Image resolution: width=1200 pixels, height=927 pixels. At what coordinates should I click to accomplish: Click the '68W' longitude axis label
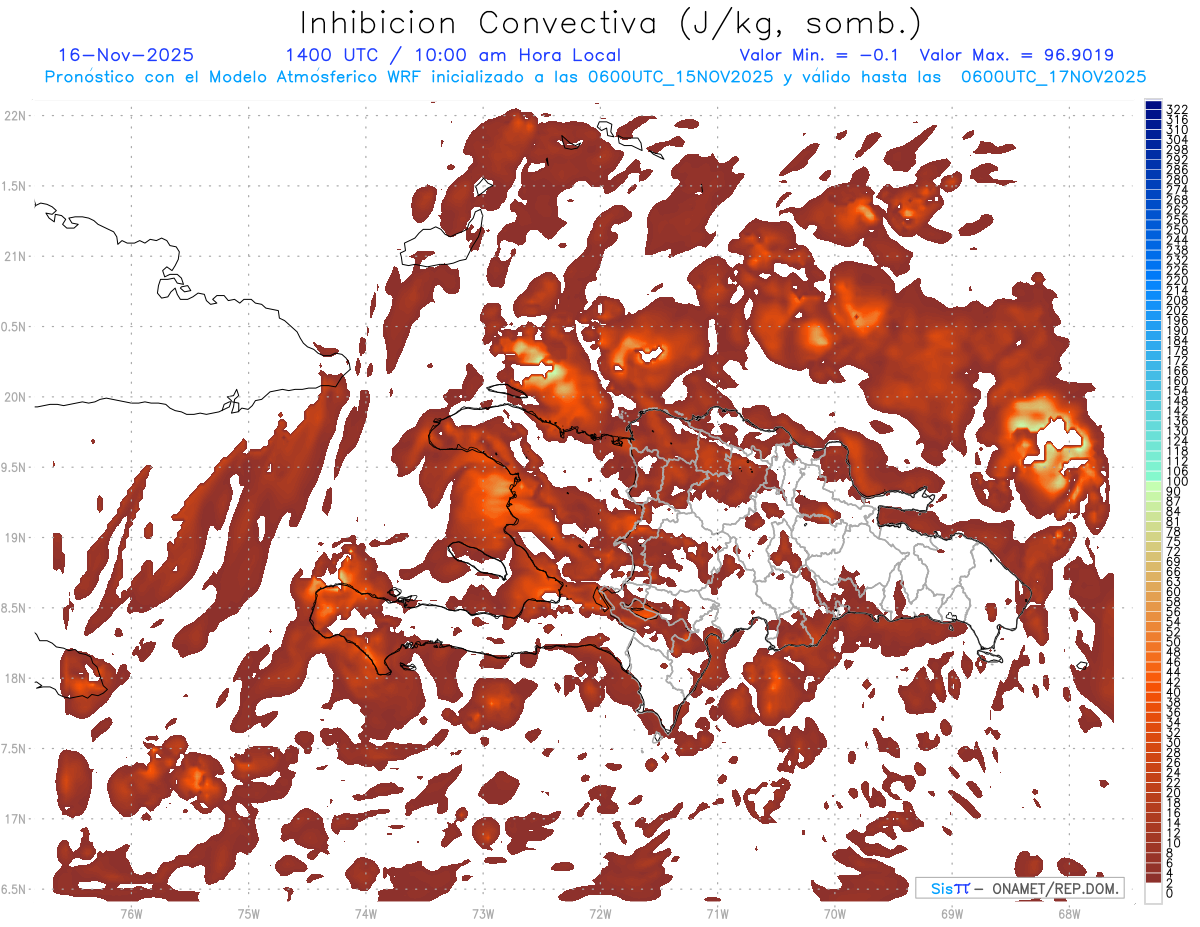[x=1068, y=913]
